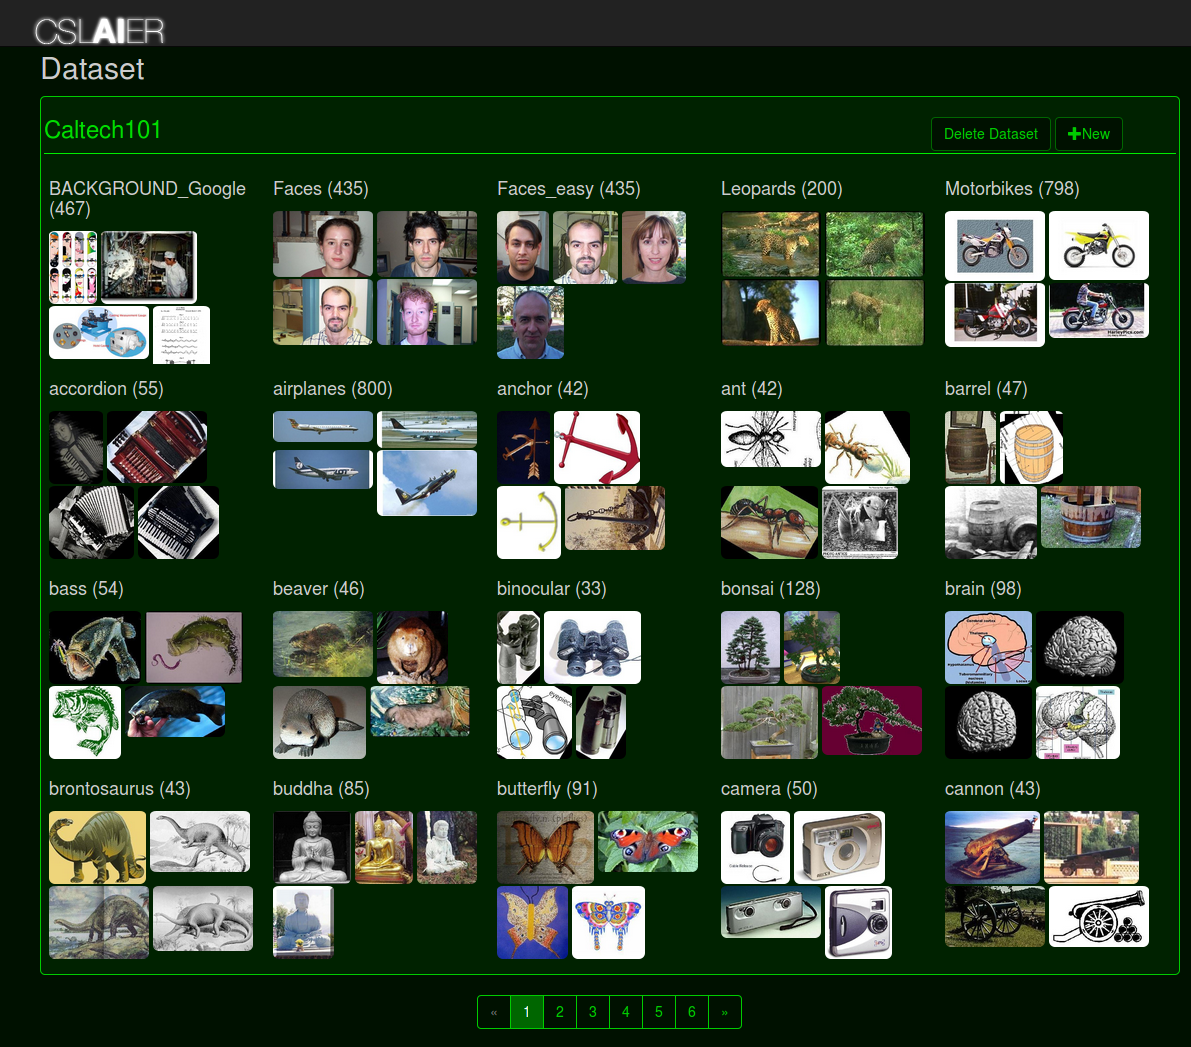
Task: Open the Caltech101 dataset title
Action: [103, 130]
